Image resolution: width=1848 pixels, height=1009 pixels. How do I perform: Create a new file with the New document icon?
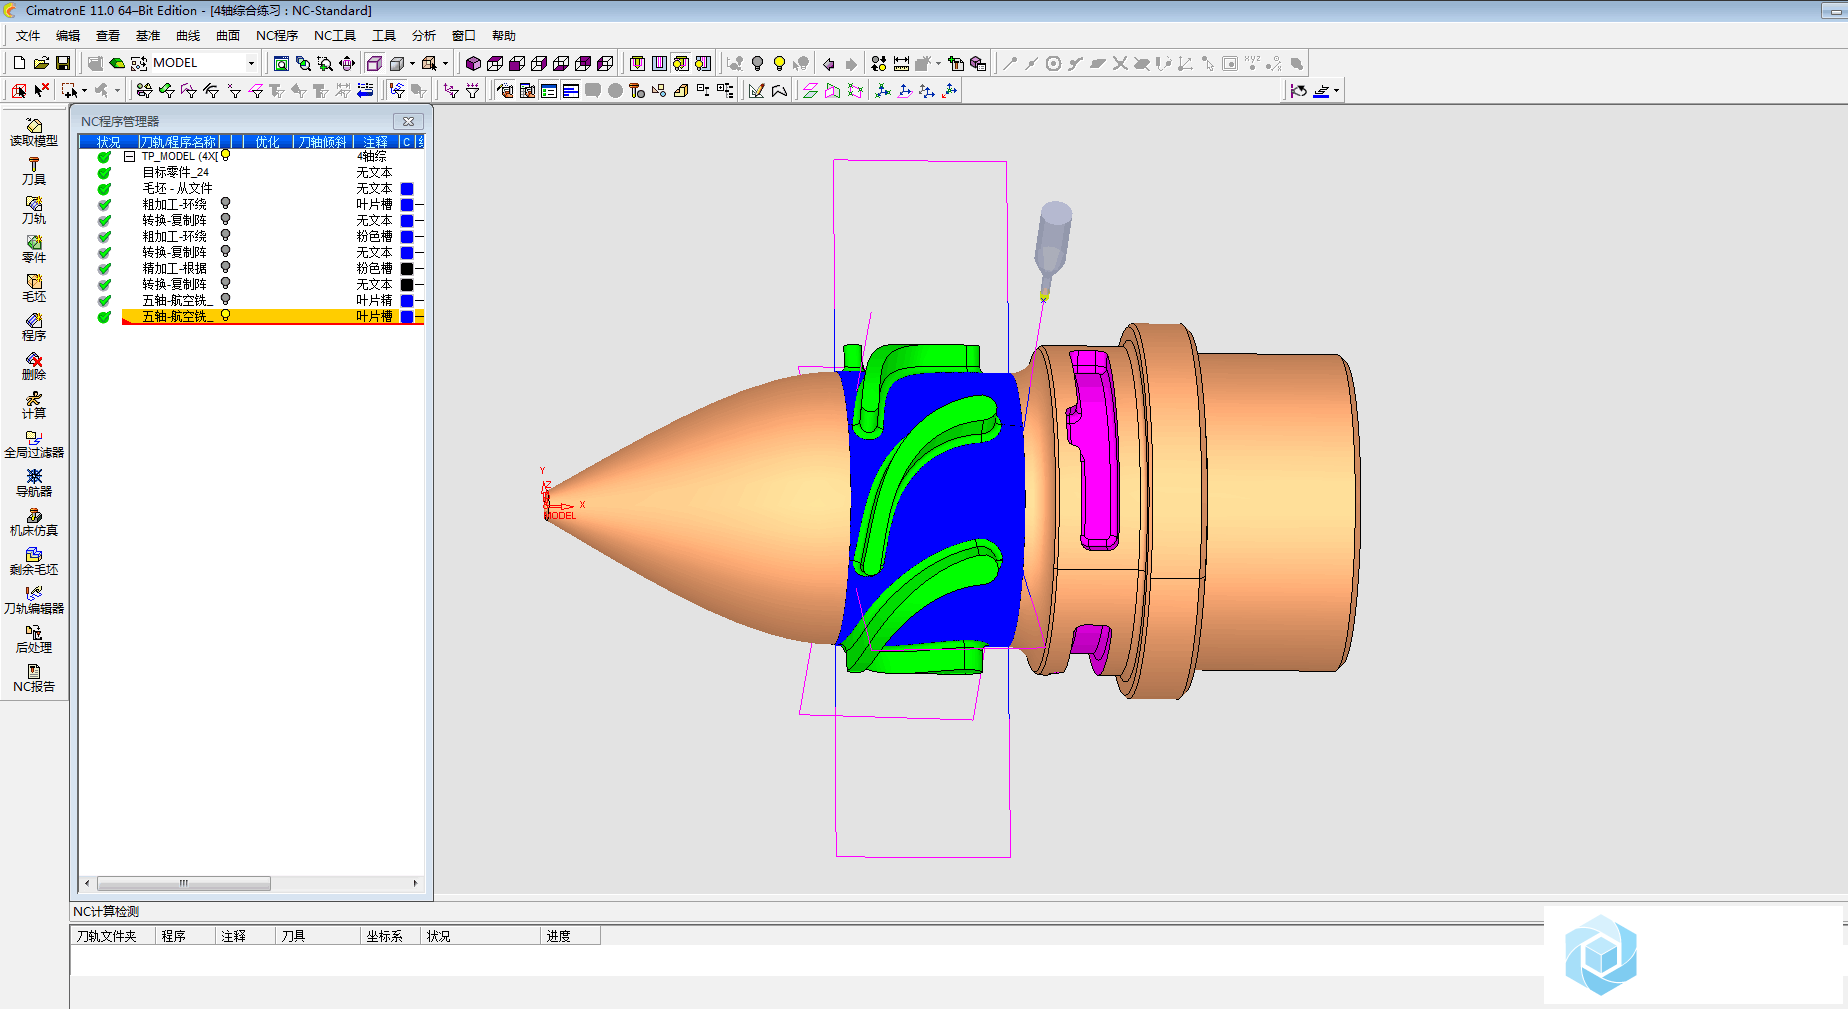coord(19,63)
